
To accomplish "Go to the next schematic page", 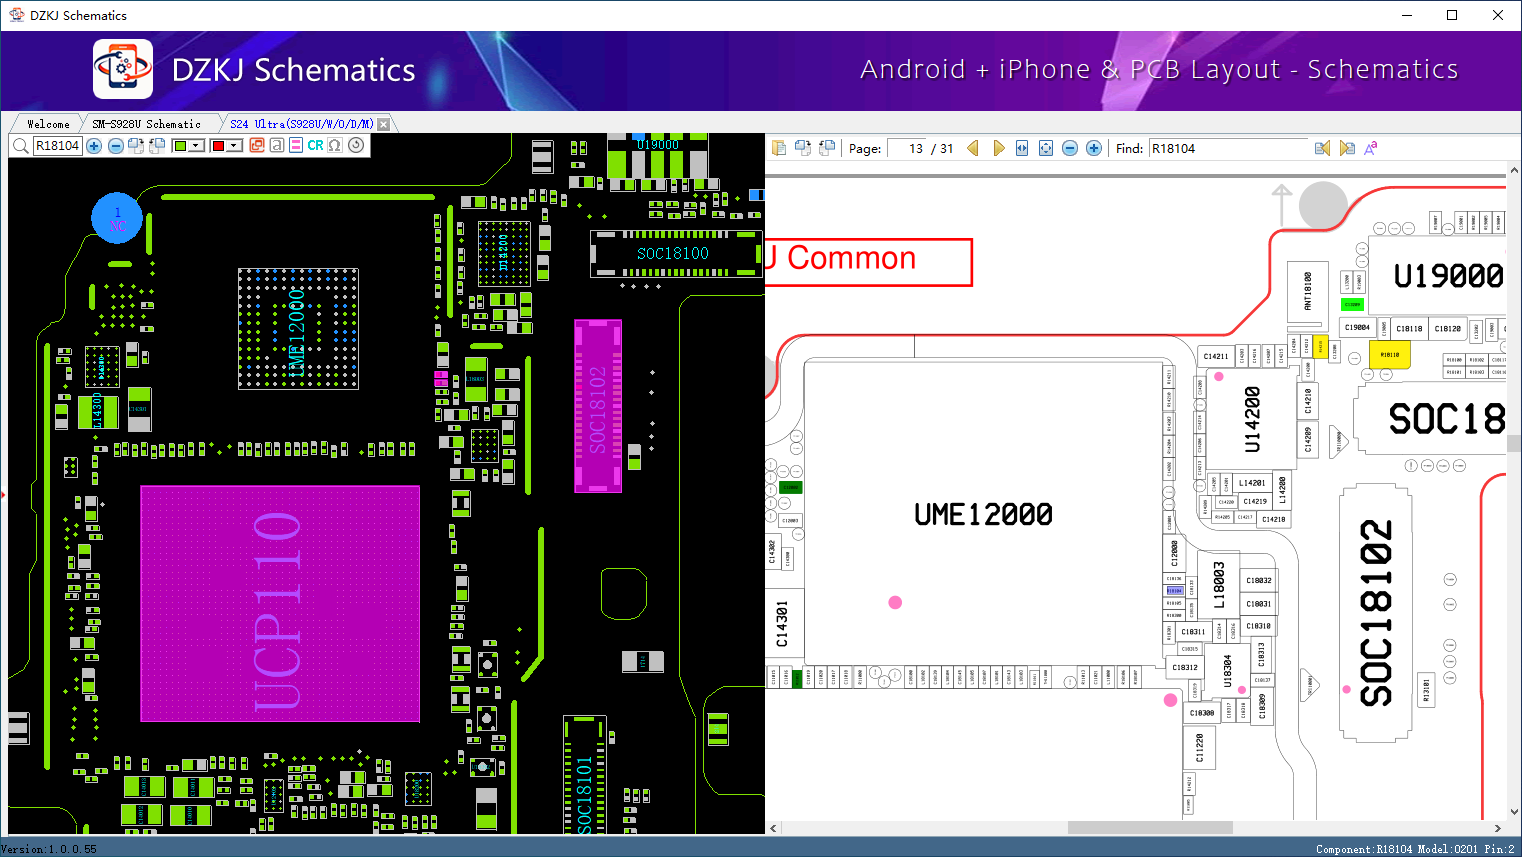I will (998, 148).
